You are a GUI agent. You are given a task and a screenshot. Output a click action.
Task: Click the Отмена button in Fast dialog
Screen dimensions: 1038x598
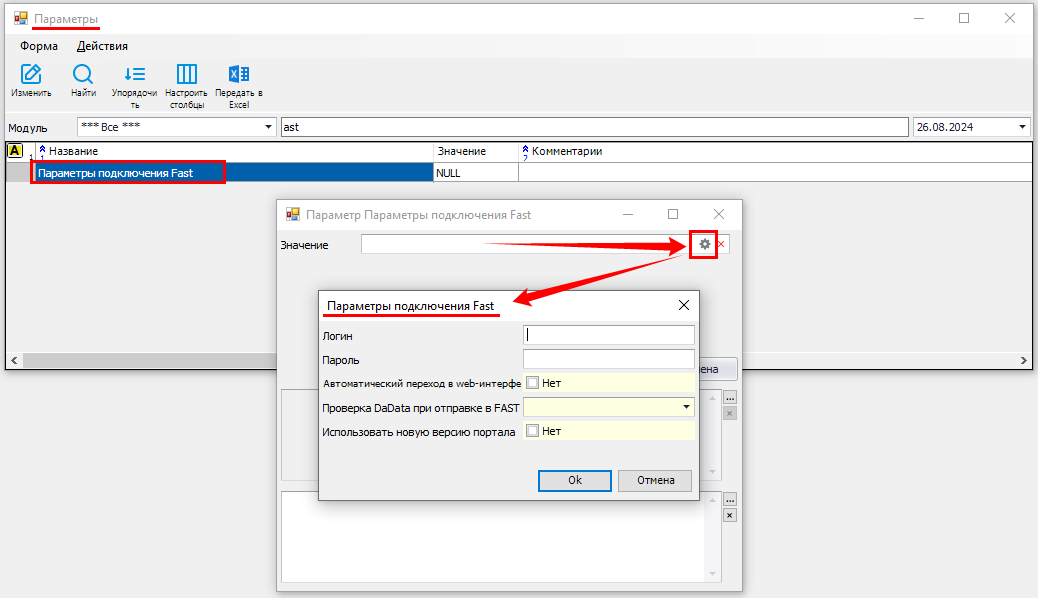click(x=654, y=480)
